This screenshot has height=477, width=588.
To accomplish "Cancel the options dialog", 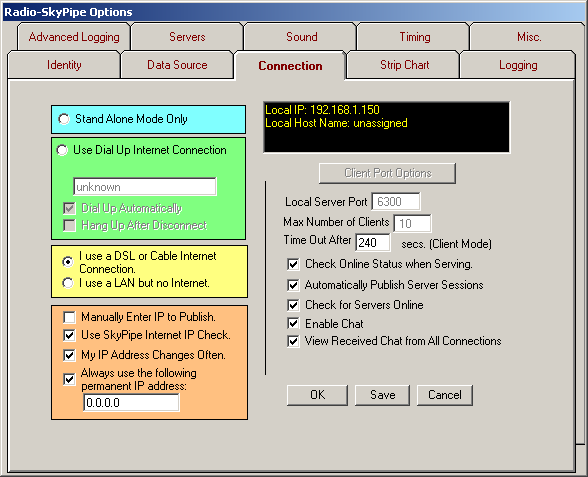I will tap(445, 395).
